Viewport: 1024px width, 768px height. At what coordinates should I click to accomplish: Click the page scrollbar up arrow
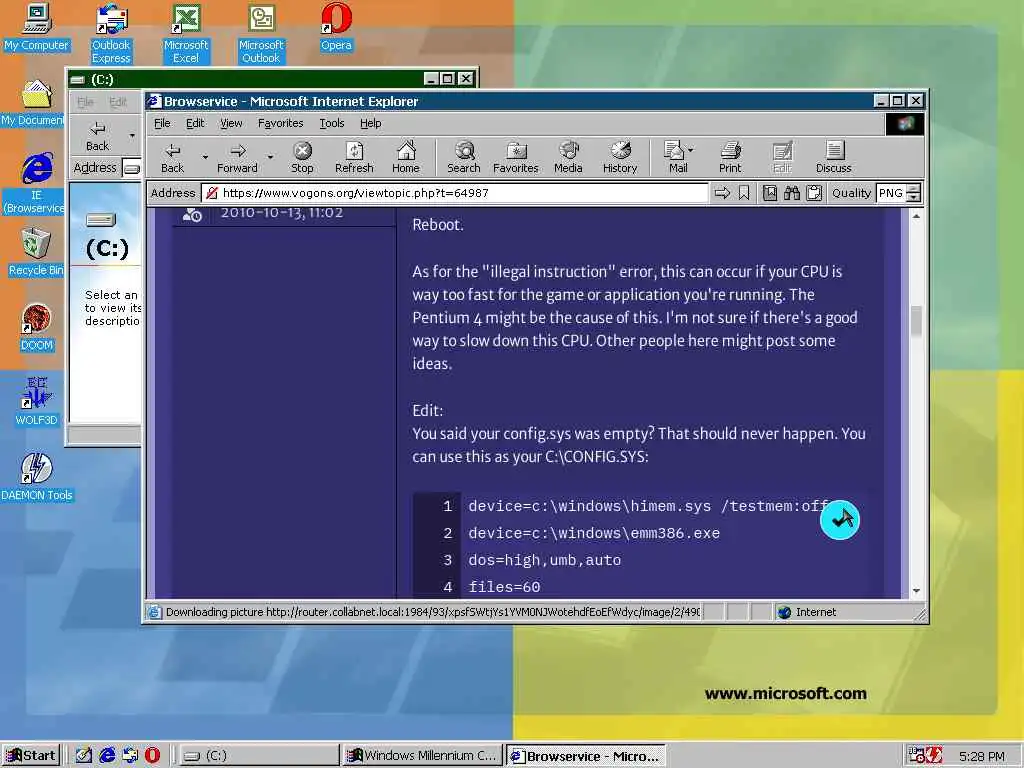(x=916, y=216)
